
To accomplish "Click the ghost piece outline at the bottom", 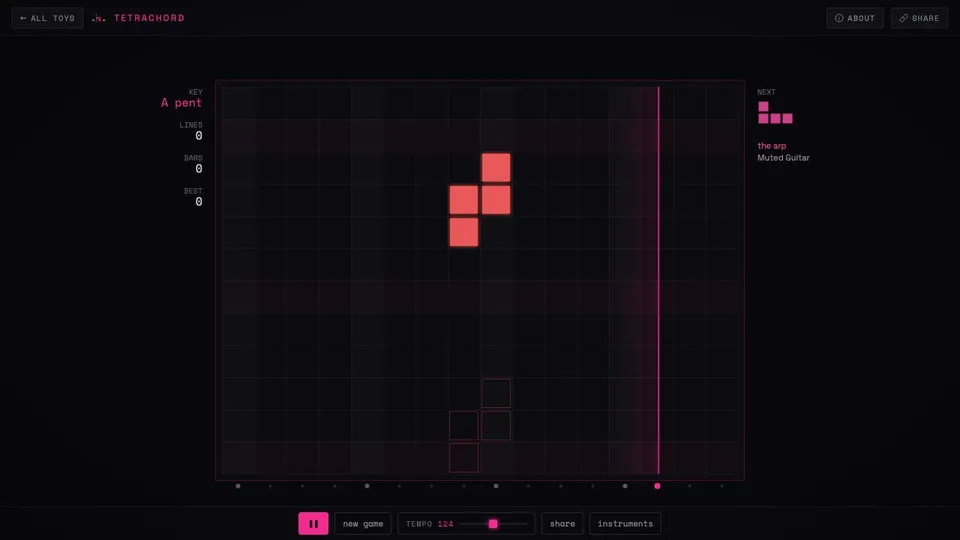I will point(480,426).
